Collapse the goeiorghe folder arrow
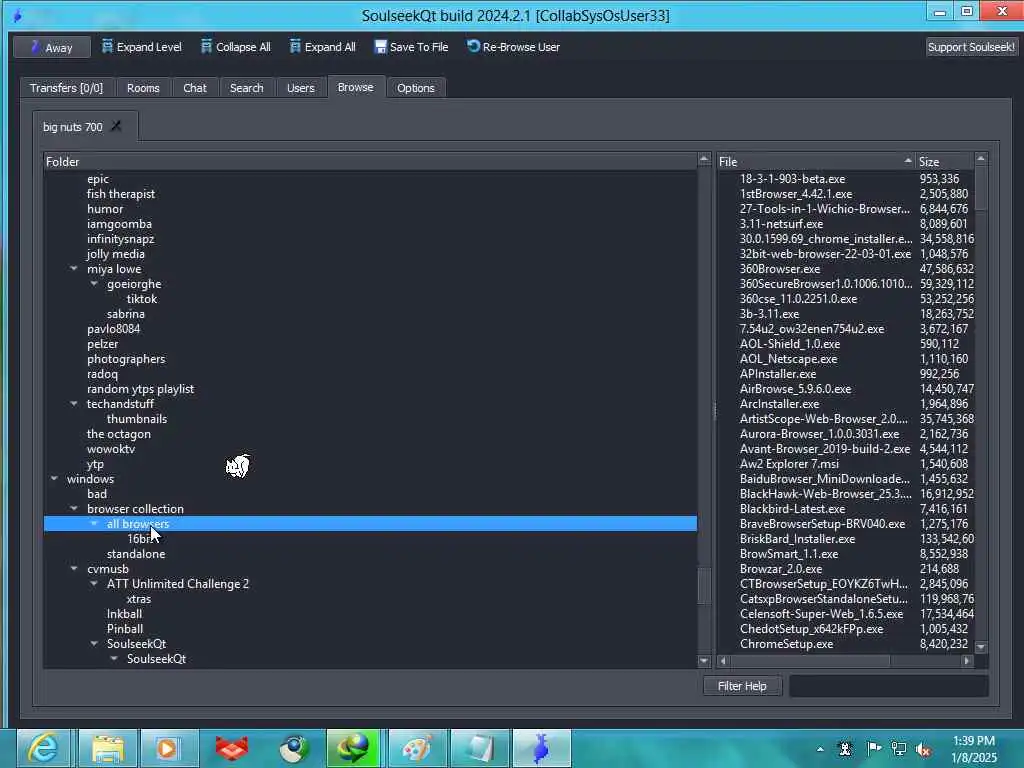Viewport: 1024px width, 768px height. tap(94, 283)
